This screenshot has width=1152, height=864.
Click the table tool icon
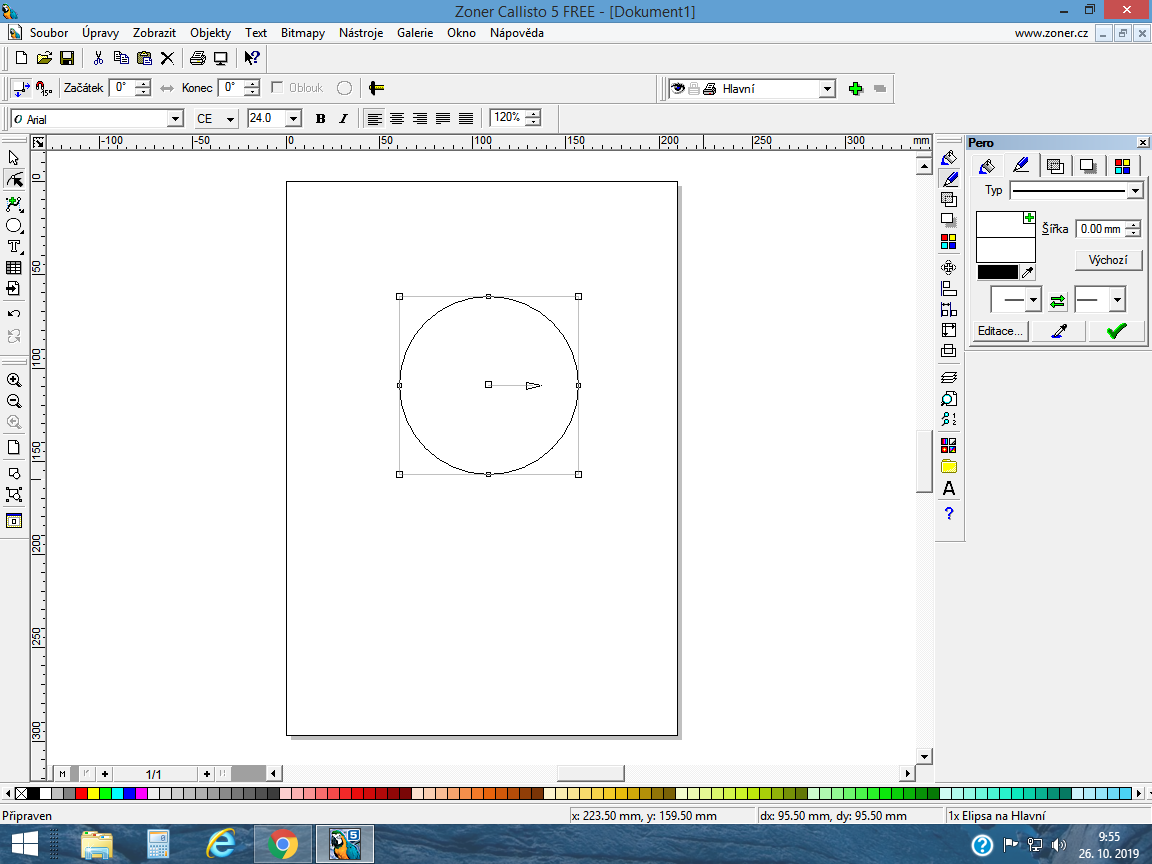coord(14,268)
